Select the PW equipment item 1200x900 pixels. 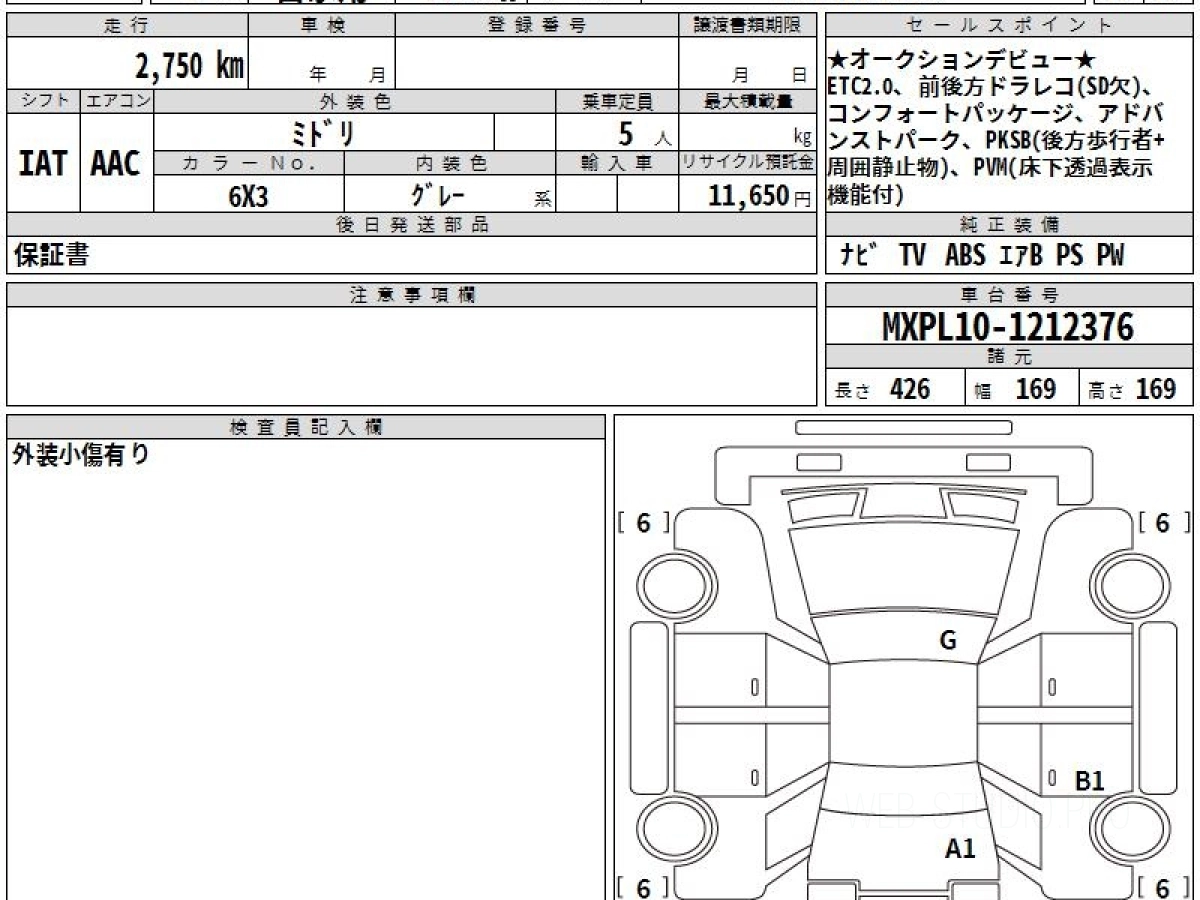[x=1110, y=256]
